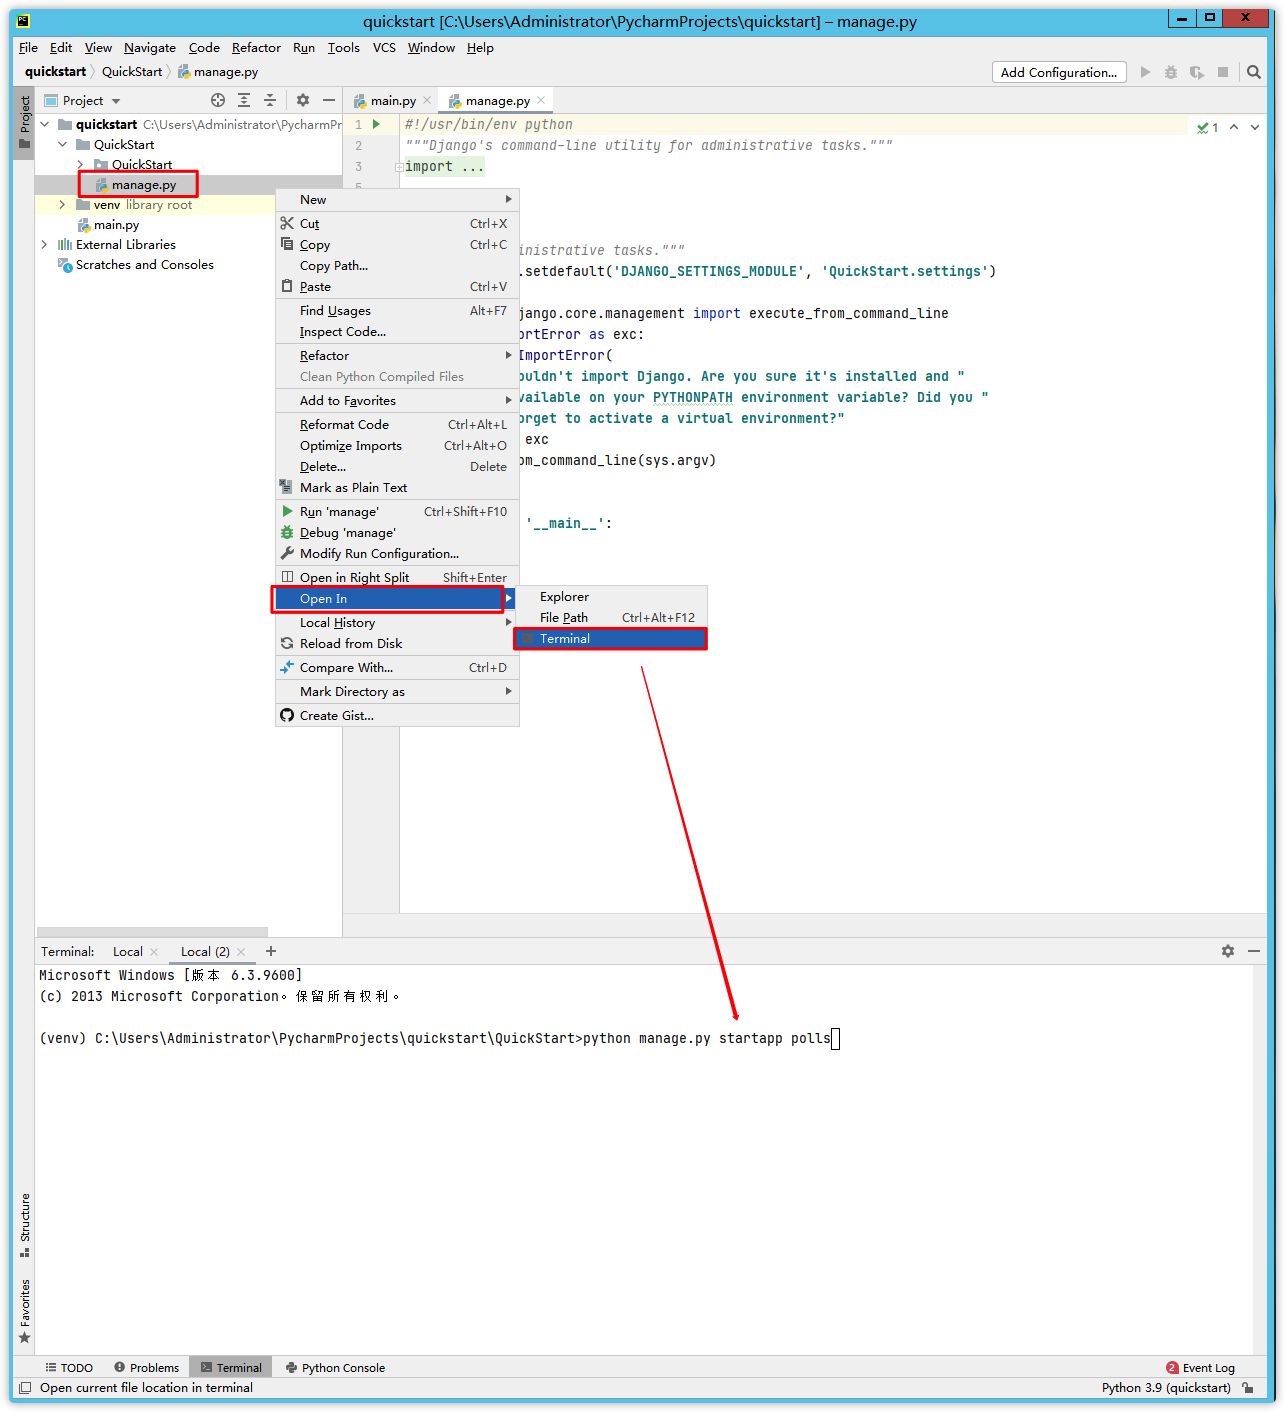
Task: Go to next highlighted error arrow
Action: click(1255, 127)
